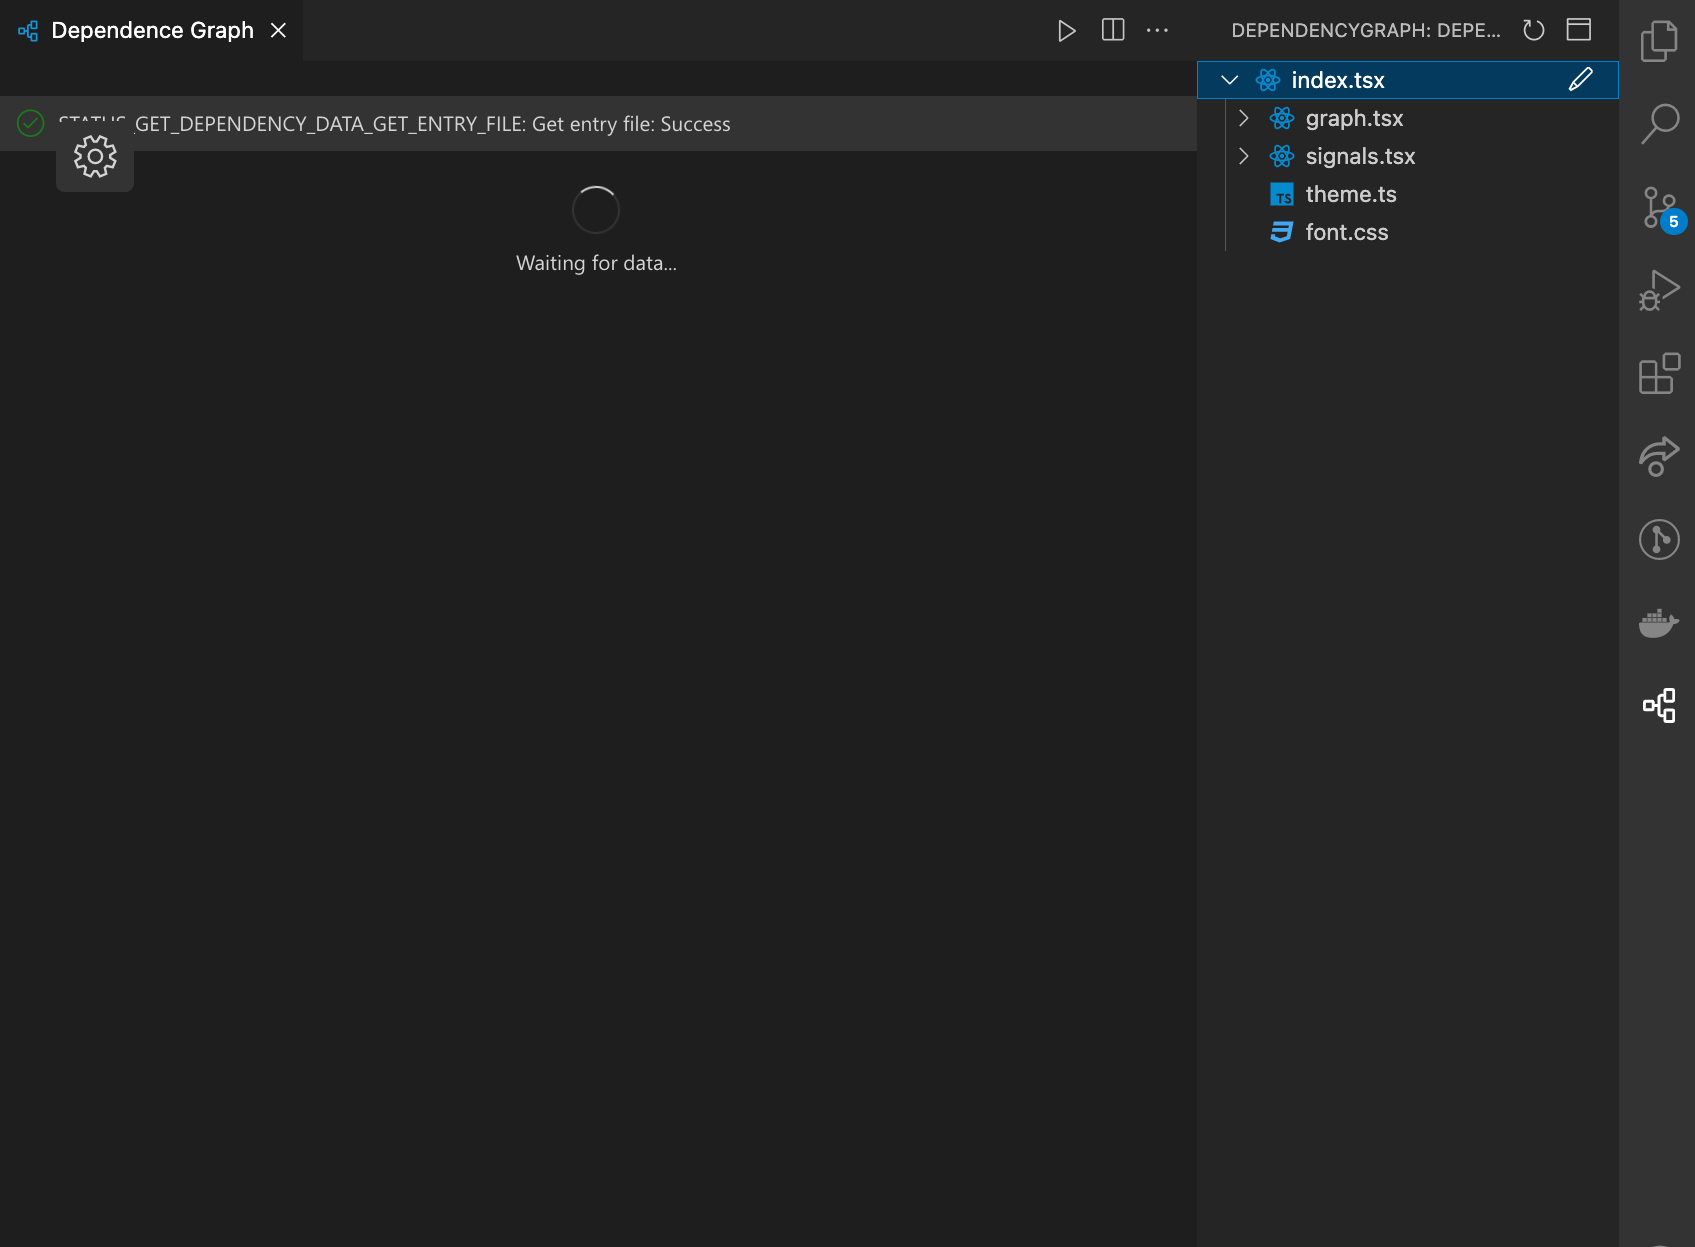The width and height of the screenshot is (1695, 1247).
Task: Click the loading spinner above Waiting for data
Action: (596, 210)
